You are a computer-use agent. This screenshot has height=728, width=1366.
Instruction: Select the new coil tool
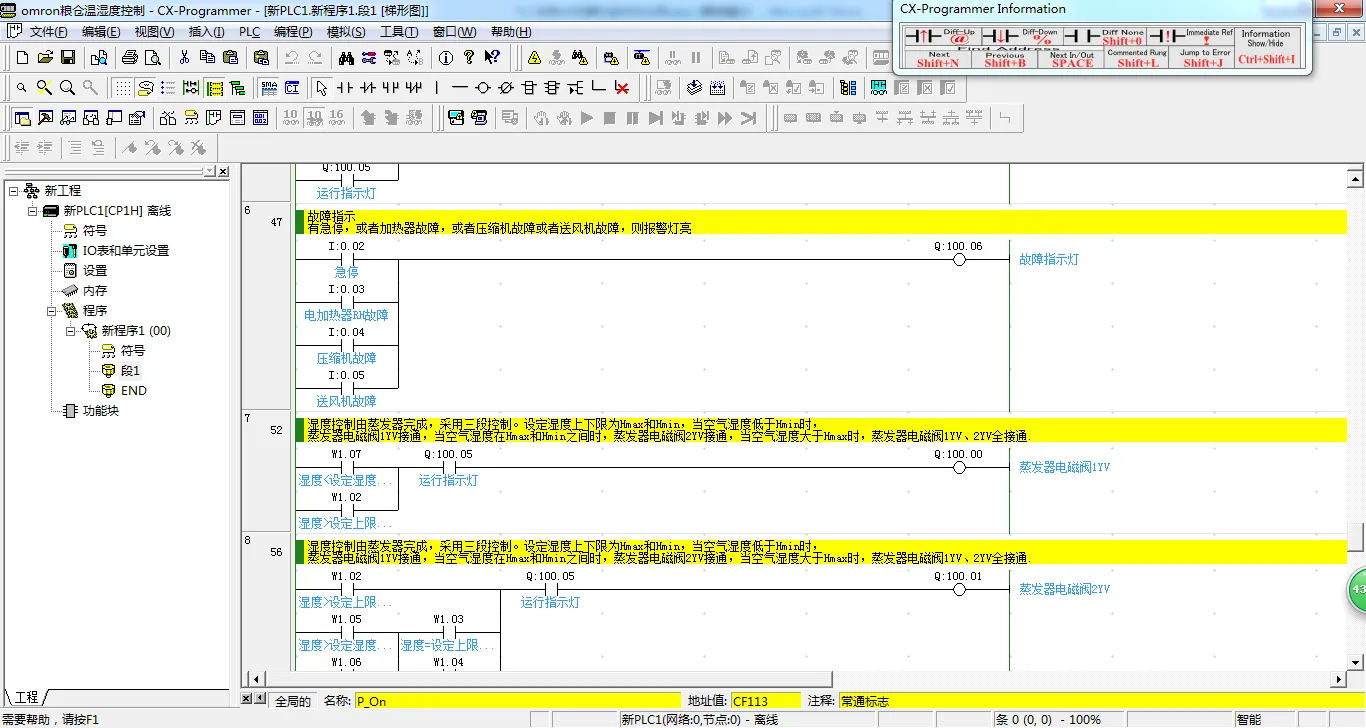(482, 88)
